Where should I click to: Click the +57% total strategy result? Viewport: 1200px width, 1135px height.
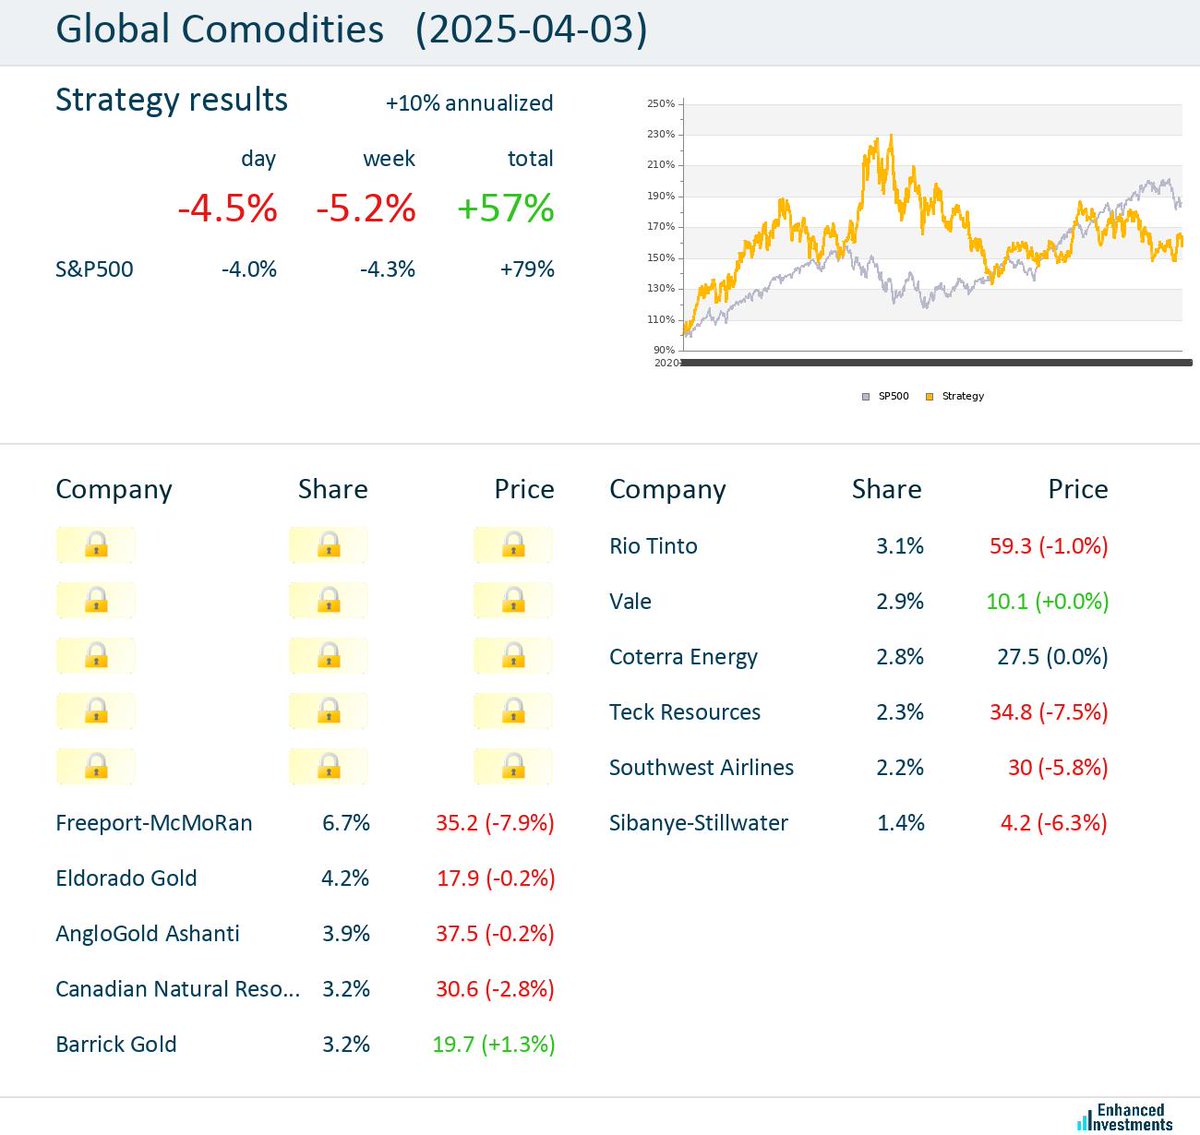[505, 208]
